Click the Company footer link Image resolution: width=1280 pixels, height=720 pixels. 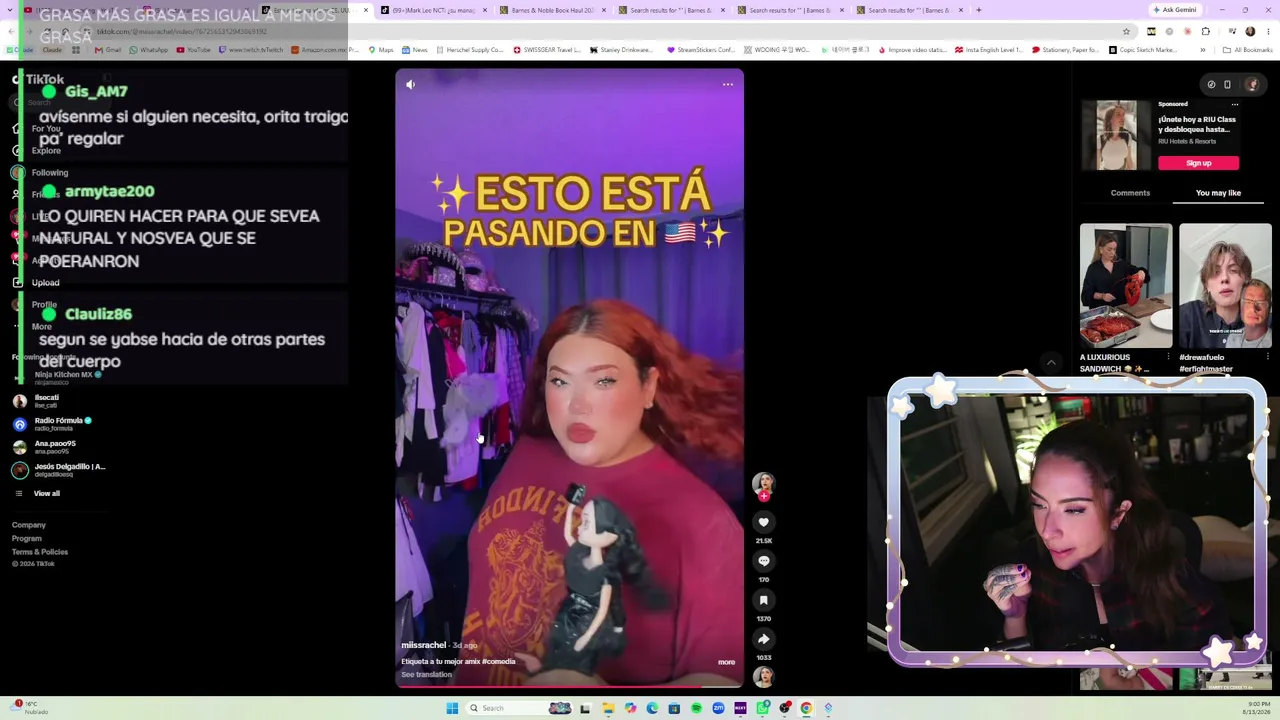(x=29, y=525)
